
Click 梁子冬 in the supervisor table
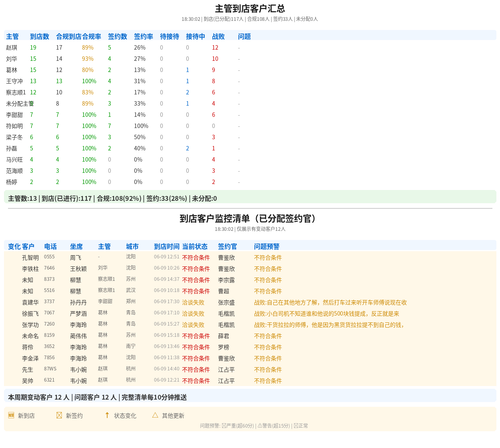point(14,137)
